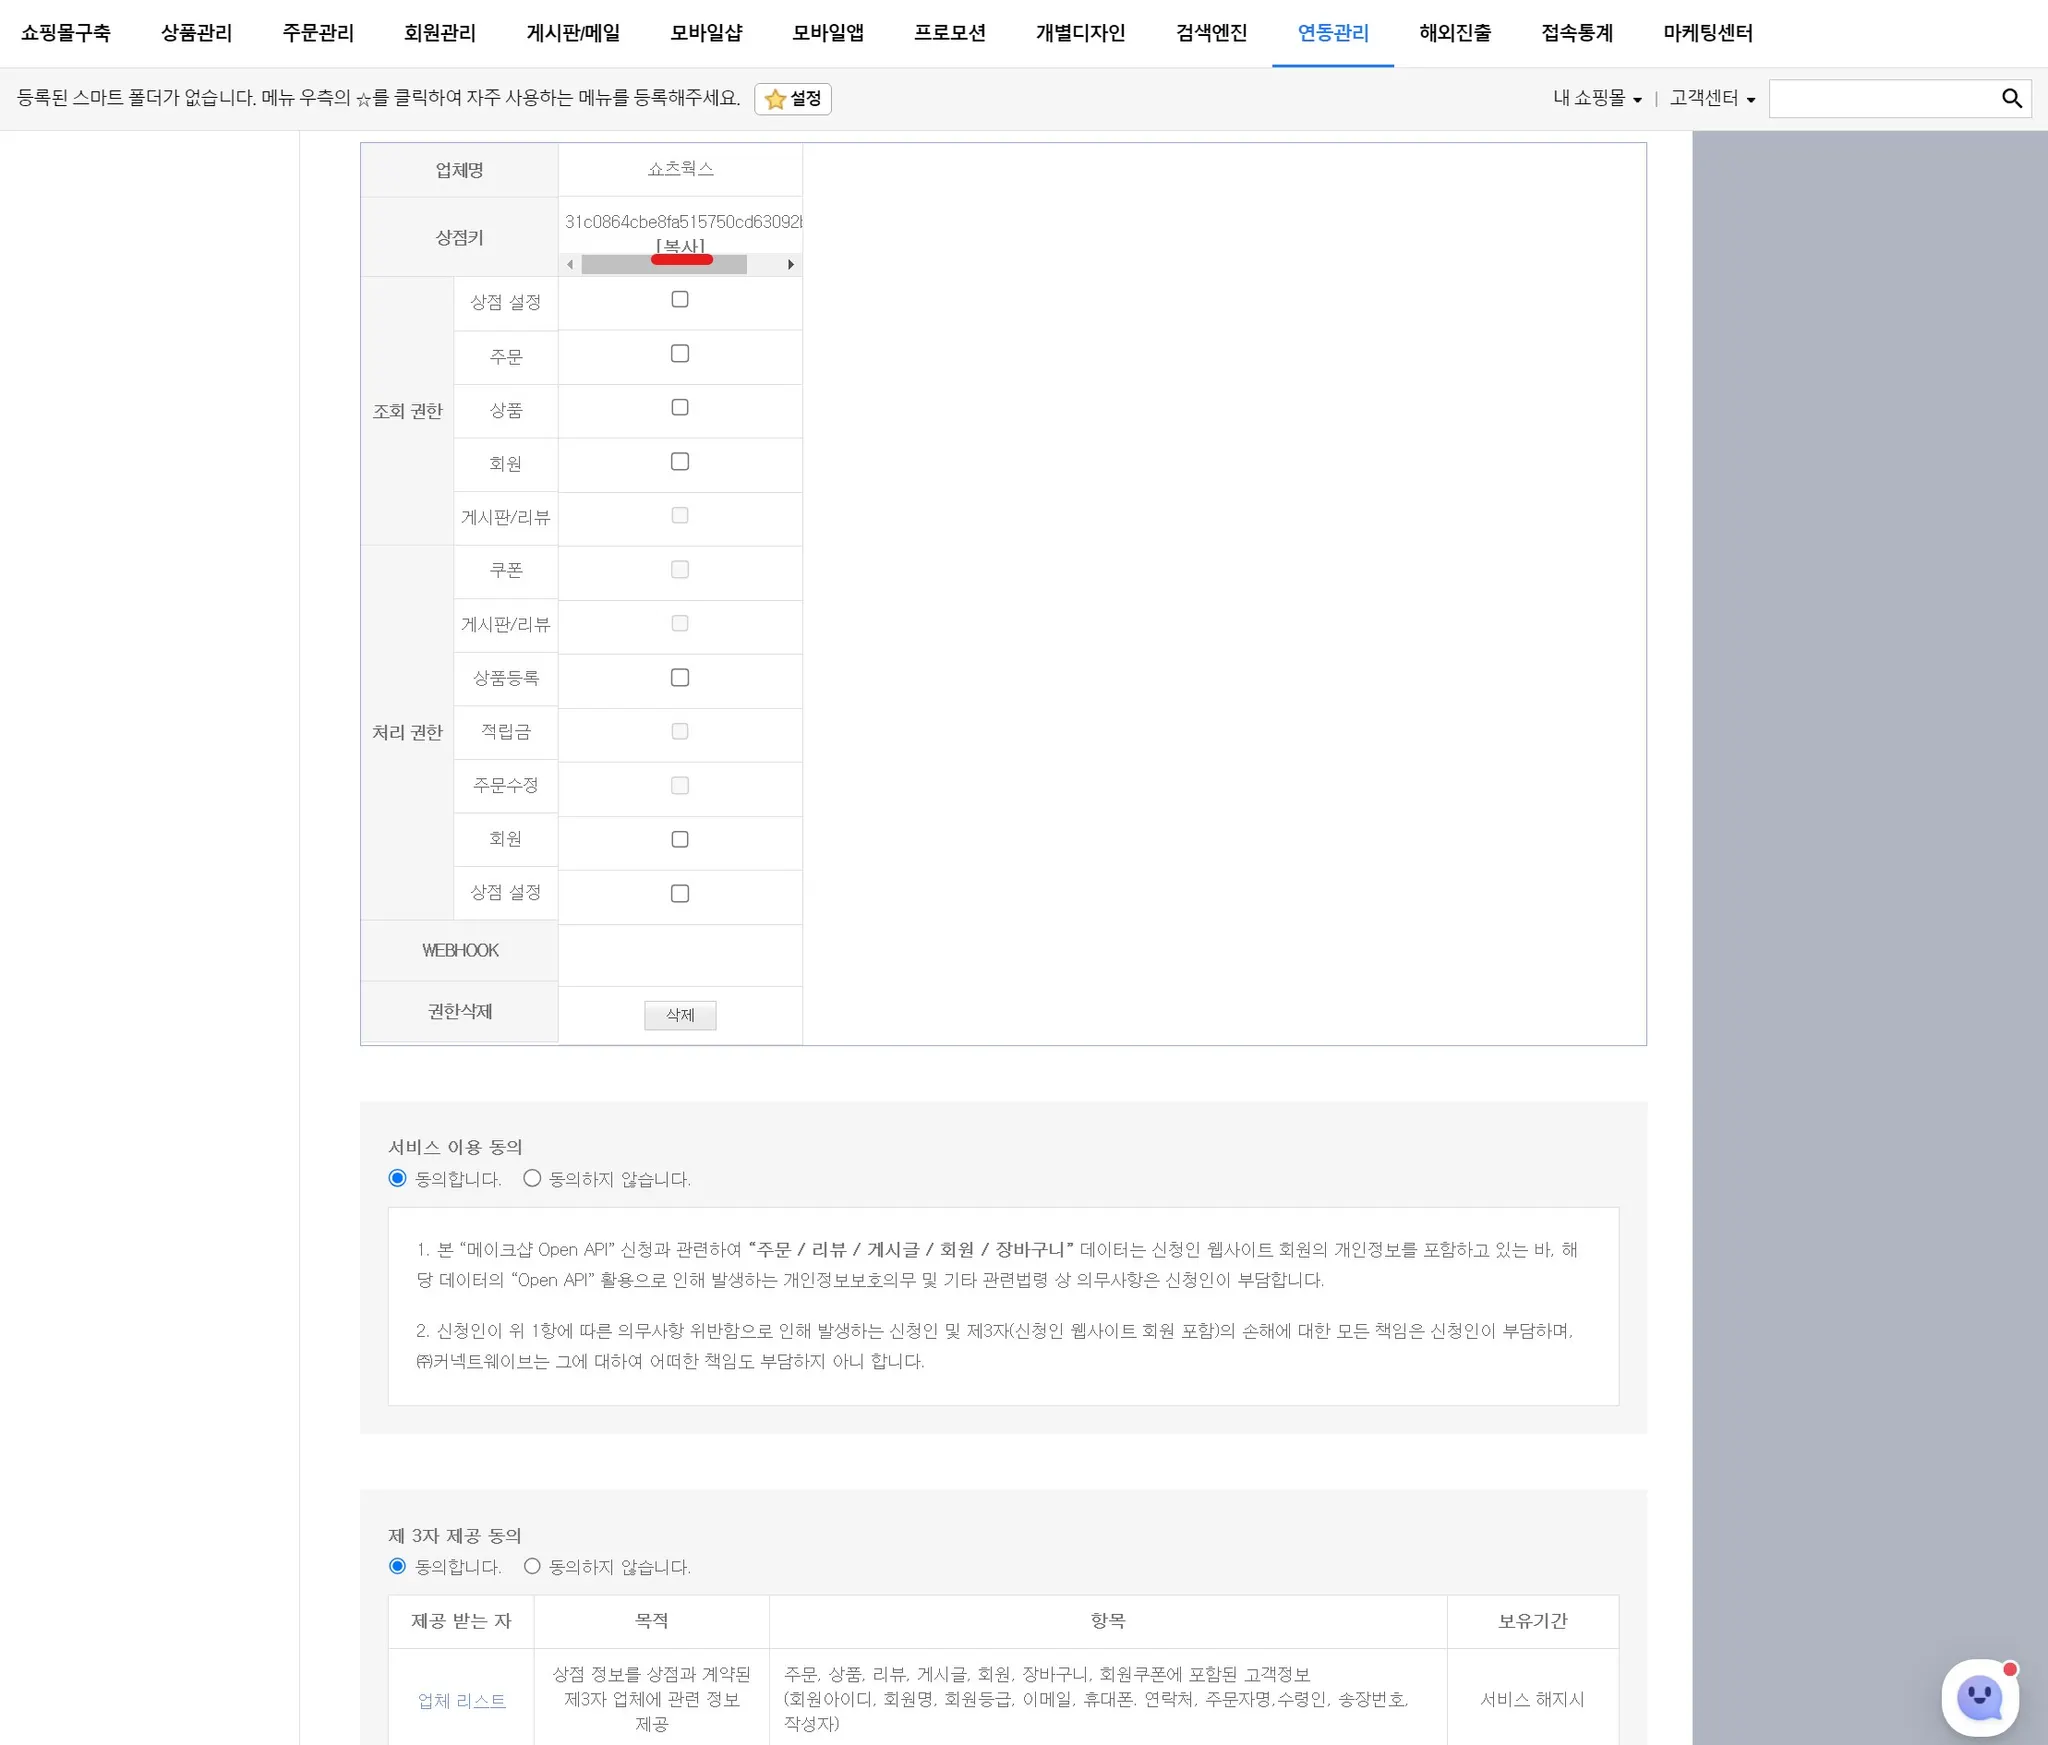Open the chatbot assistant icon

tap(1979, 1697)
